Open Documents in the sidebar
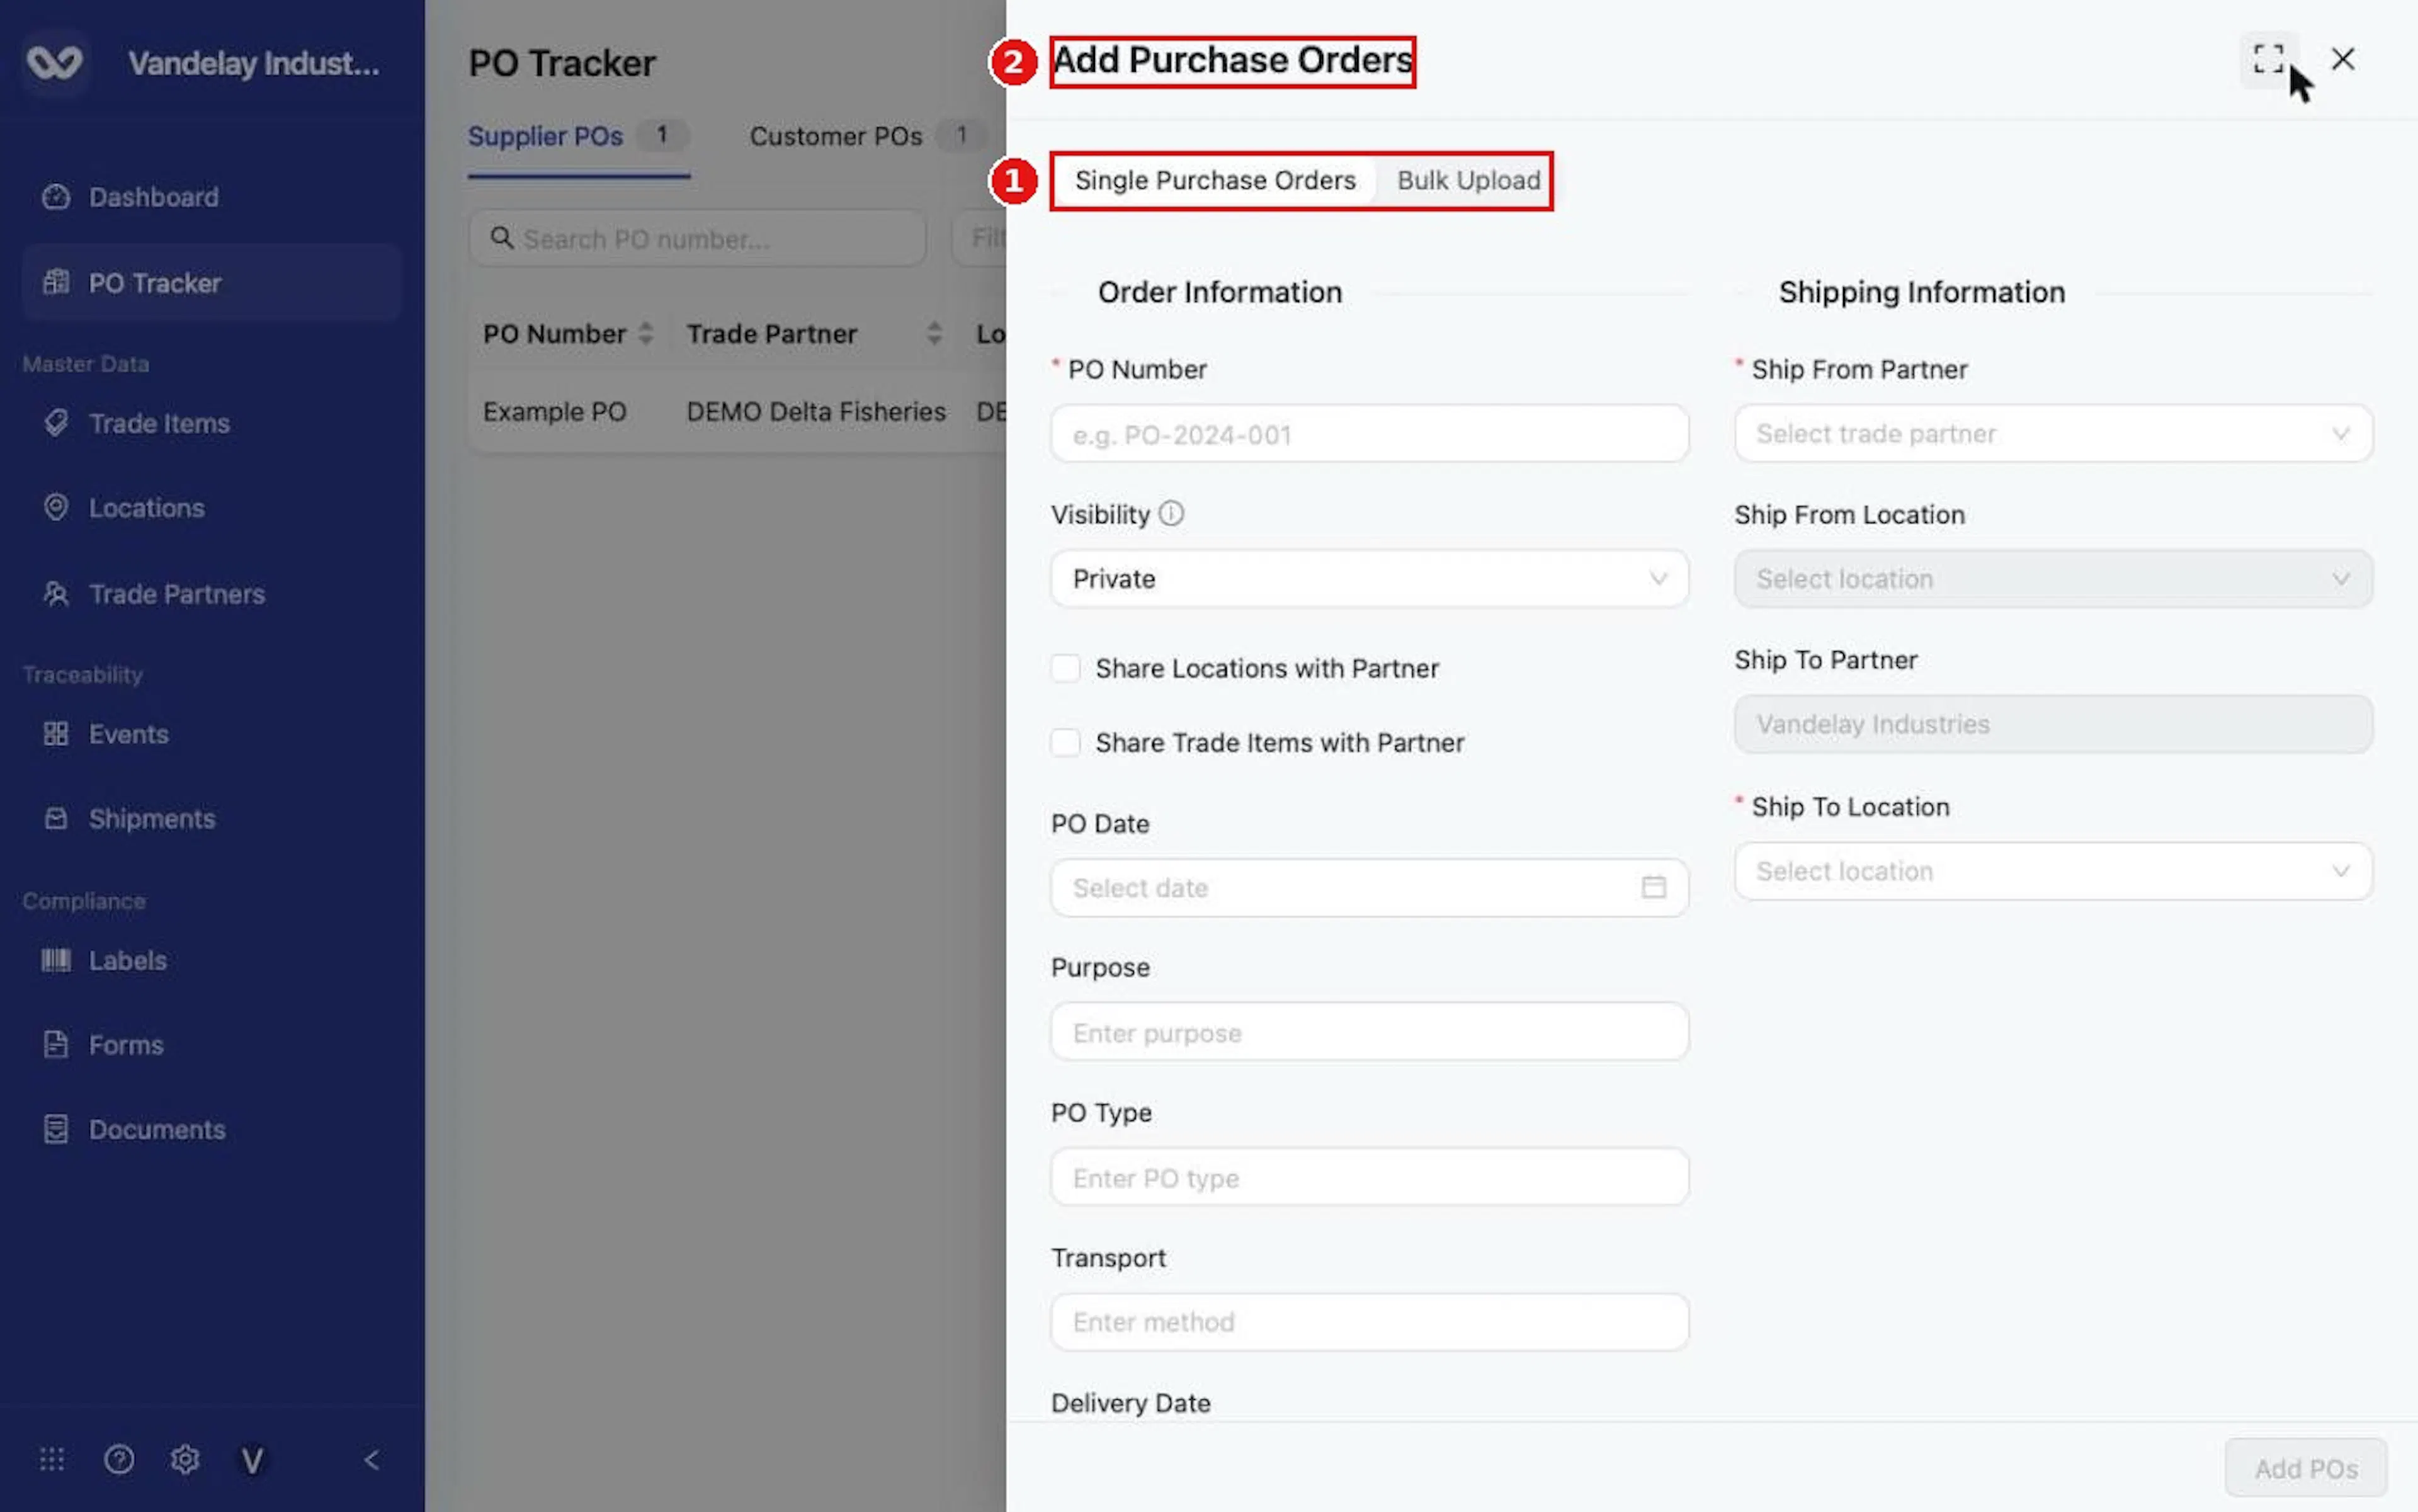The width and height of the screenshot is (2418, 1512). point(211,1130)
